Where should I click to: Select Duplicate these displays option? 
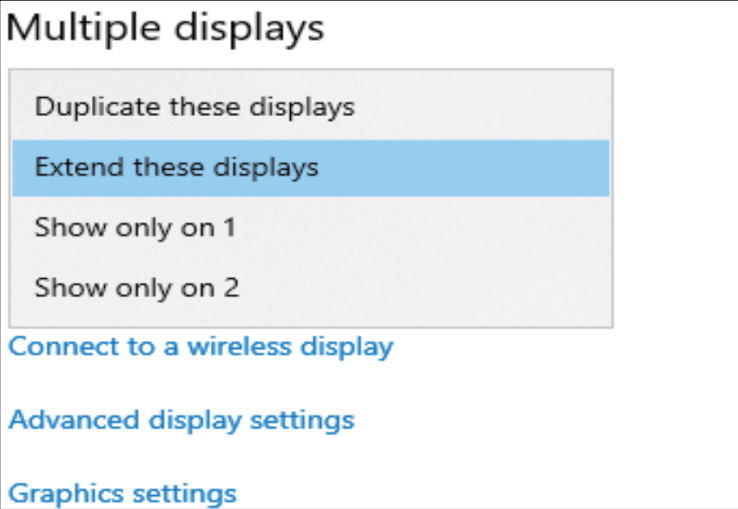[x=194, y=106]
